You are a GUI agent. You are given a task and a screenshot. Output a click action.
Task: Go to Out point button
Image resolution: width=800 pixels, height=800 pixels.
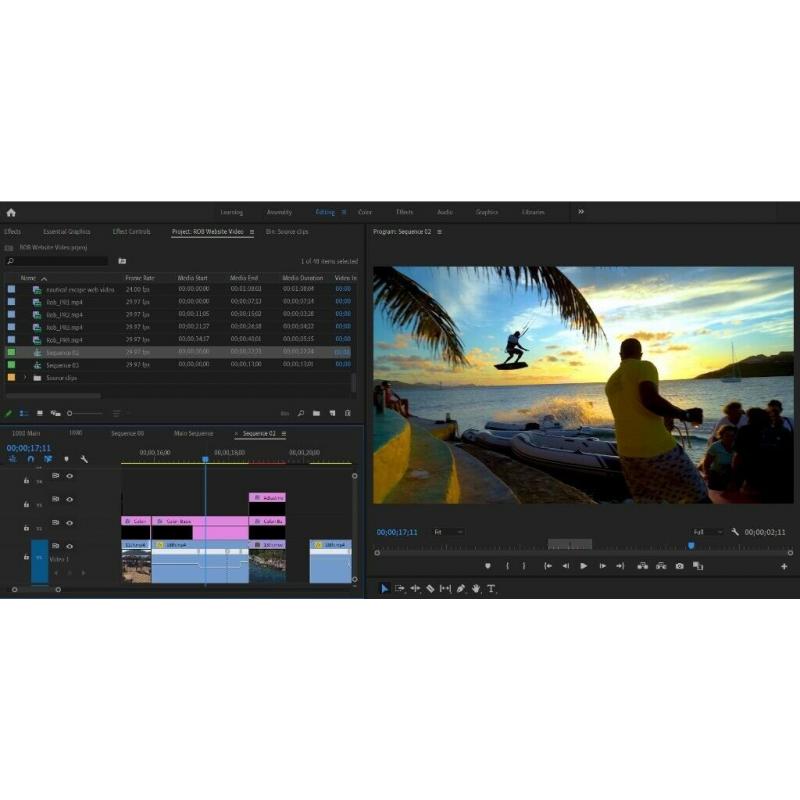(620, 566)
